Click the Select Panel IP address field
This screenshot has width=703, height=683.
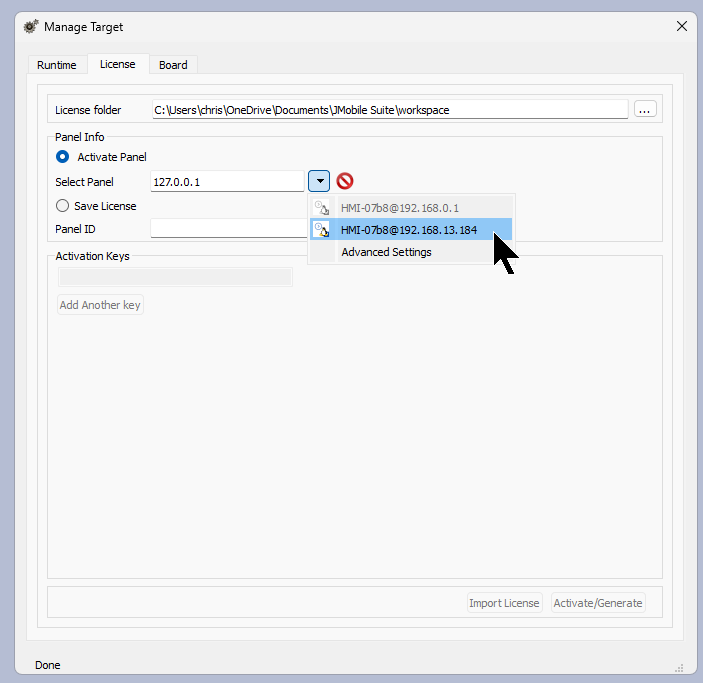pyautogui.click(x=227, y=182)
